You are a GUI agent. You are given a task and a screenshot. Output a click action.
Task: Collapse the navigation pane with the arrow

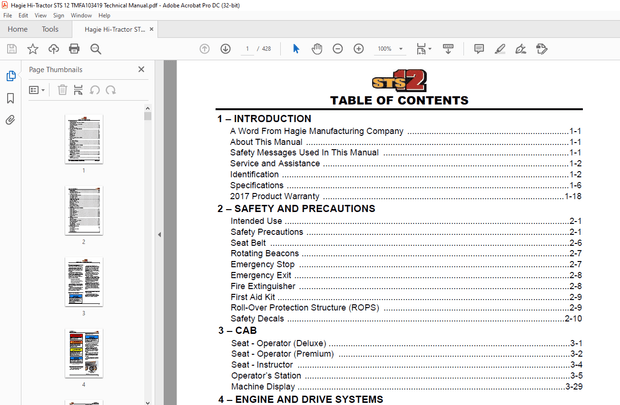tap(159, 235)
